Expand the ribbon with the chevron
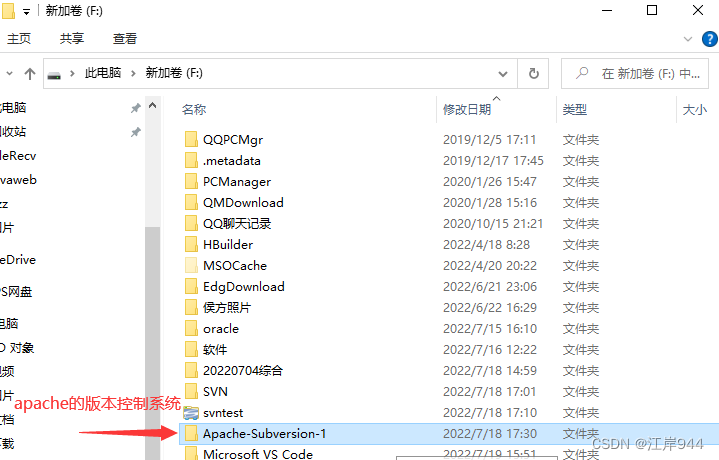Screen dimensions: 719x460 [x=688, y=39]
